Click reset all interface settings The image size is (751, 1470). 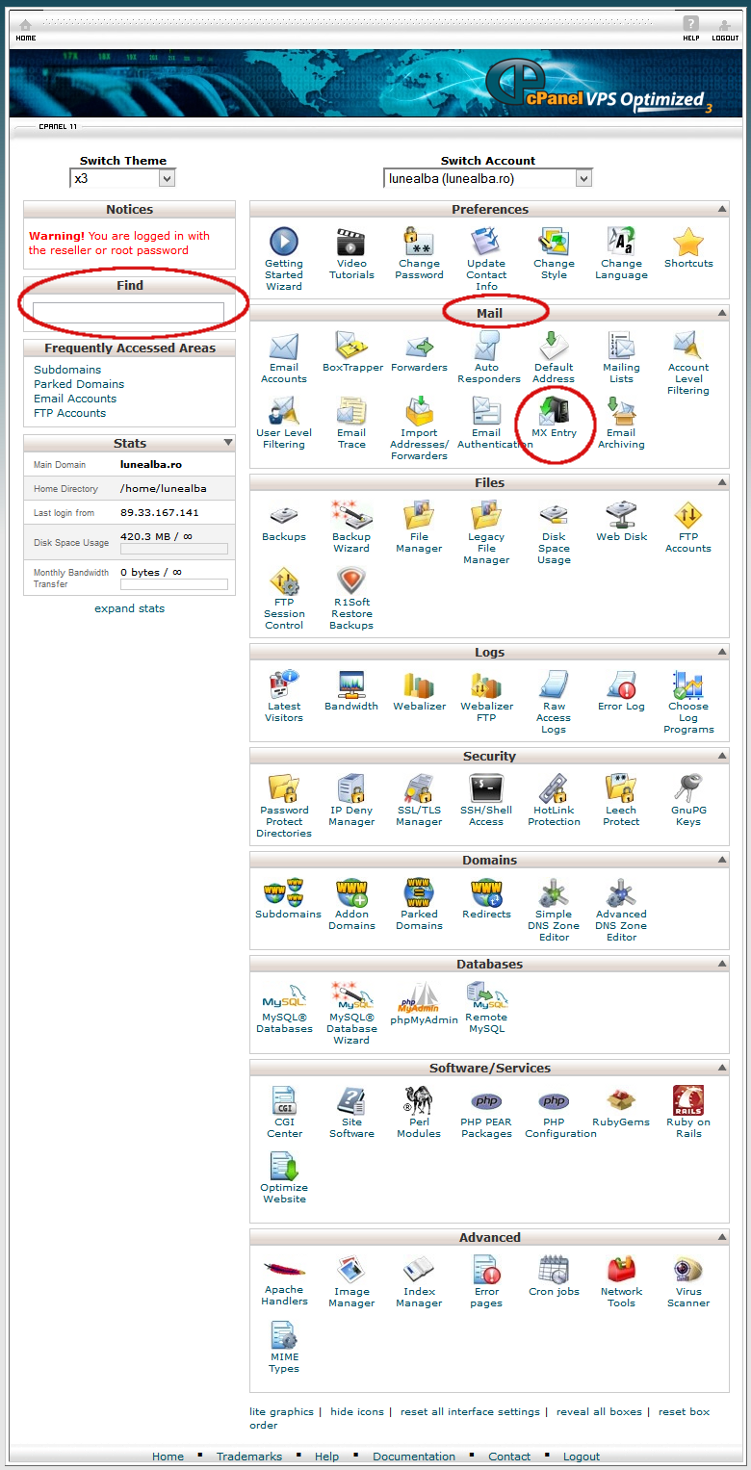tap(470, 1412)
